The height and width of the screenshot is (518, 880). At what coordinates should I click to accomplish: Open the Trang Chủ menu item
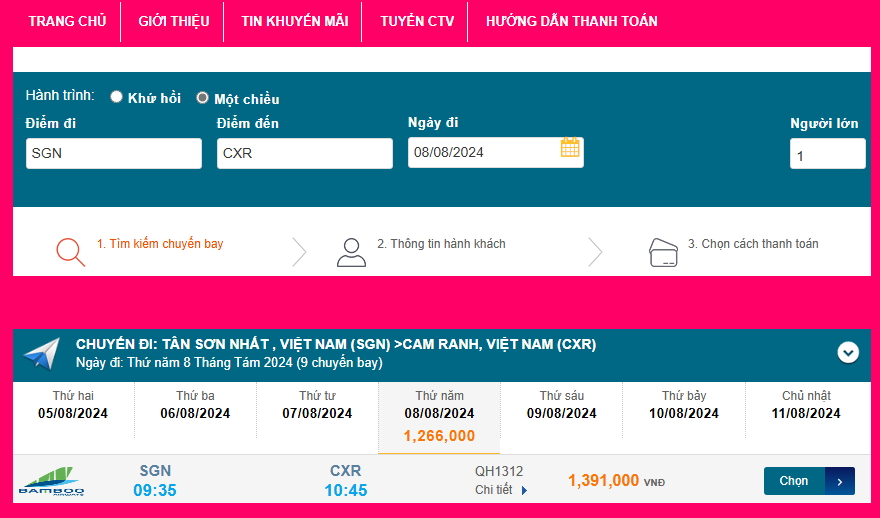click(66, 21)
